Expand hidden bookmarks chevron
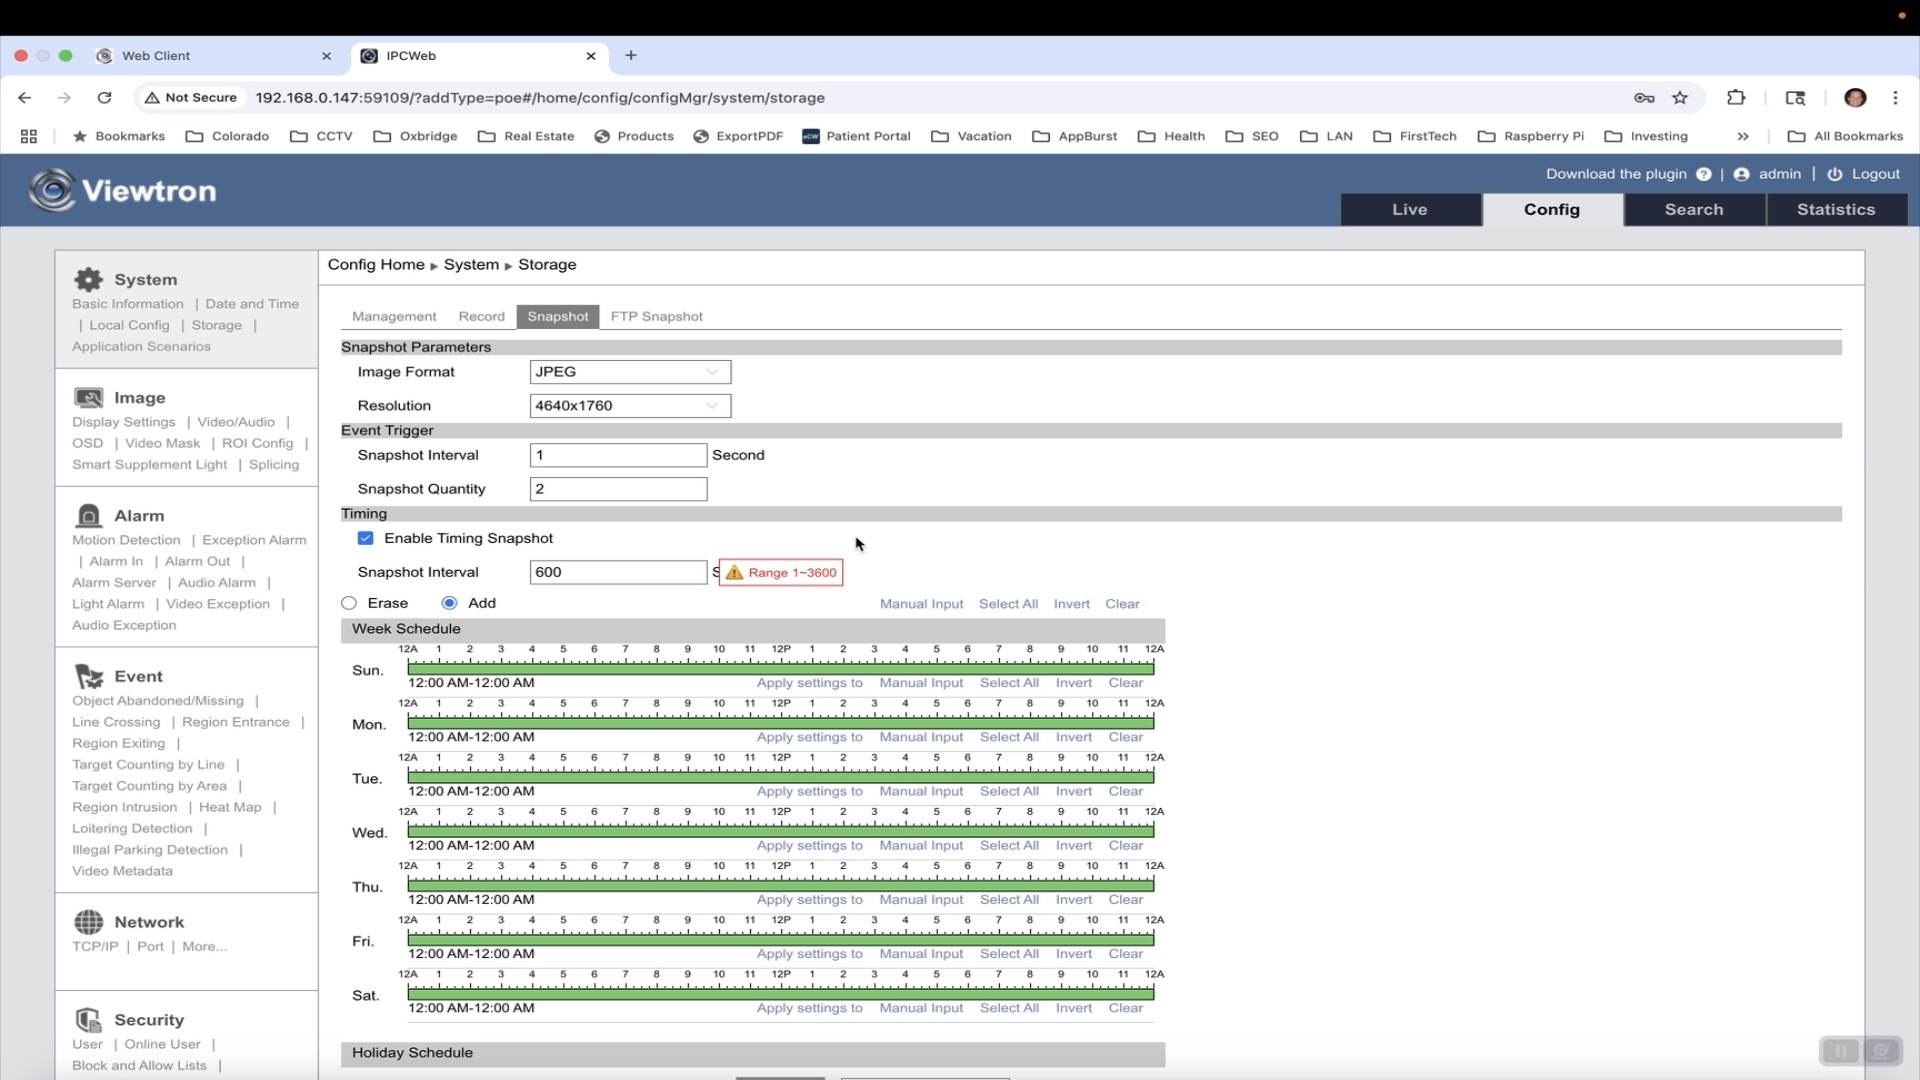1920x1080 pixels. point(1743,136)
